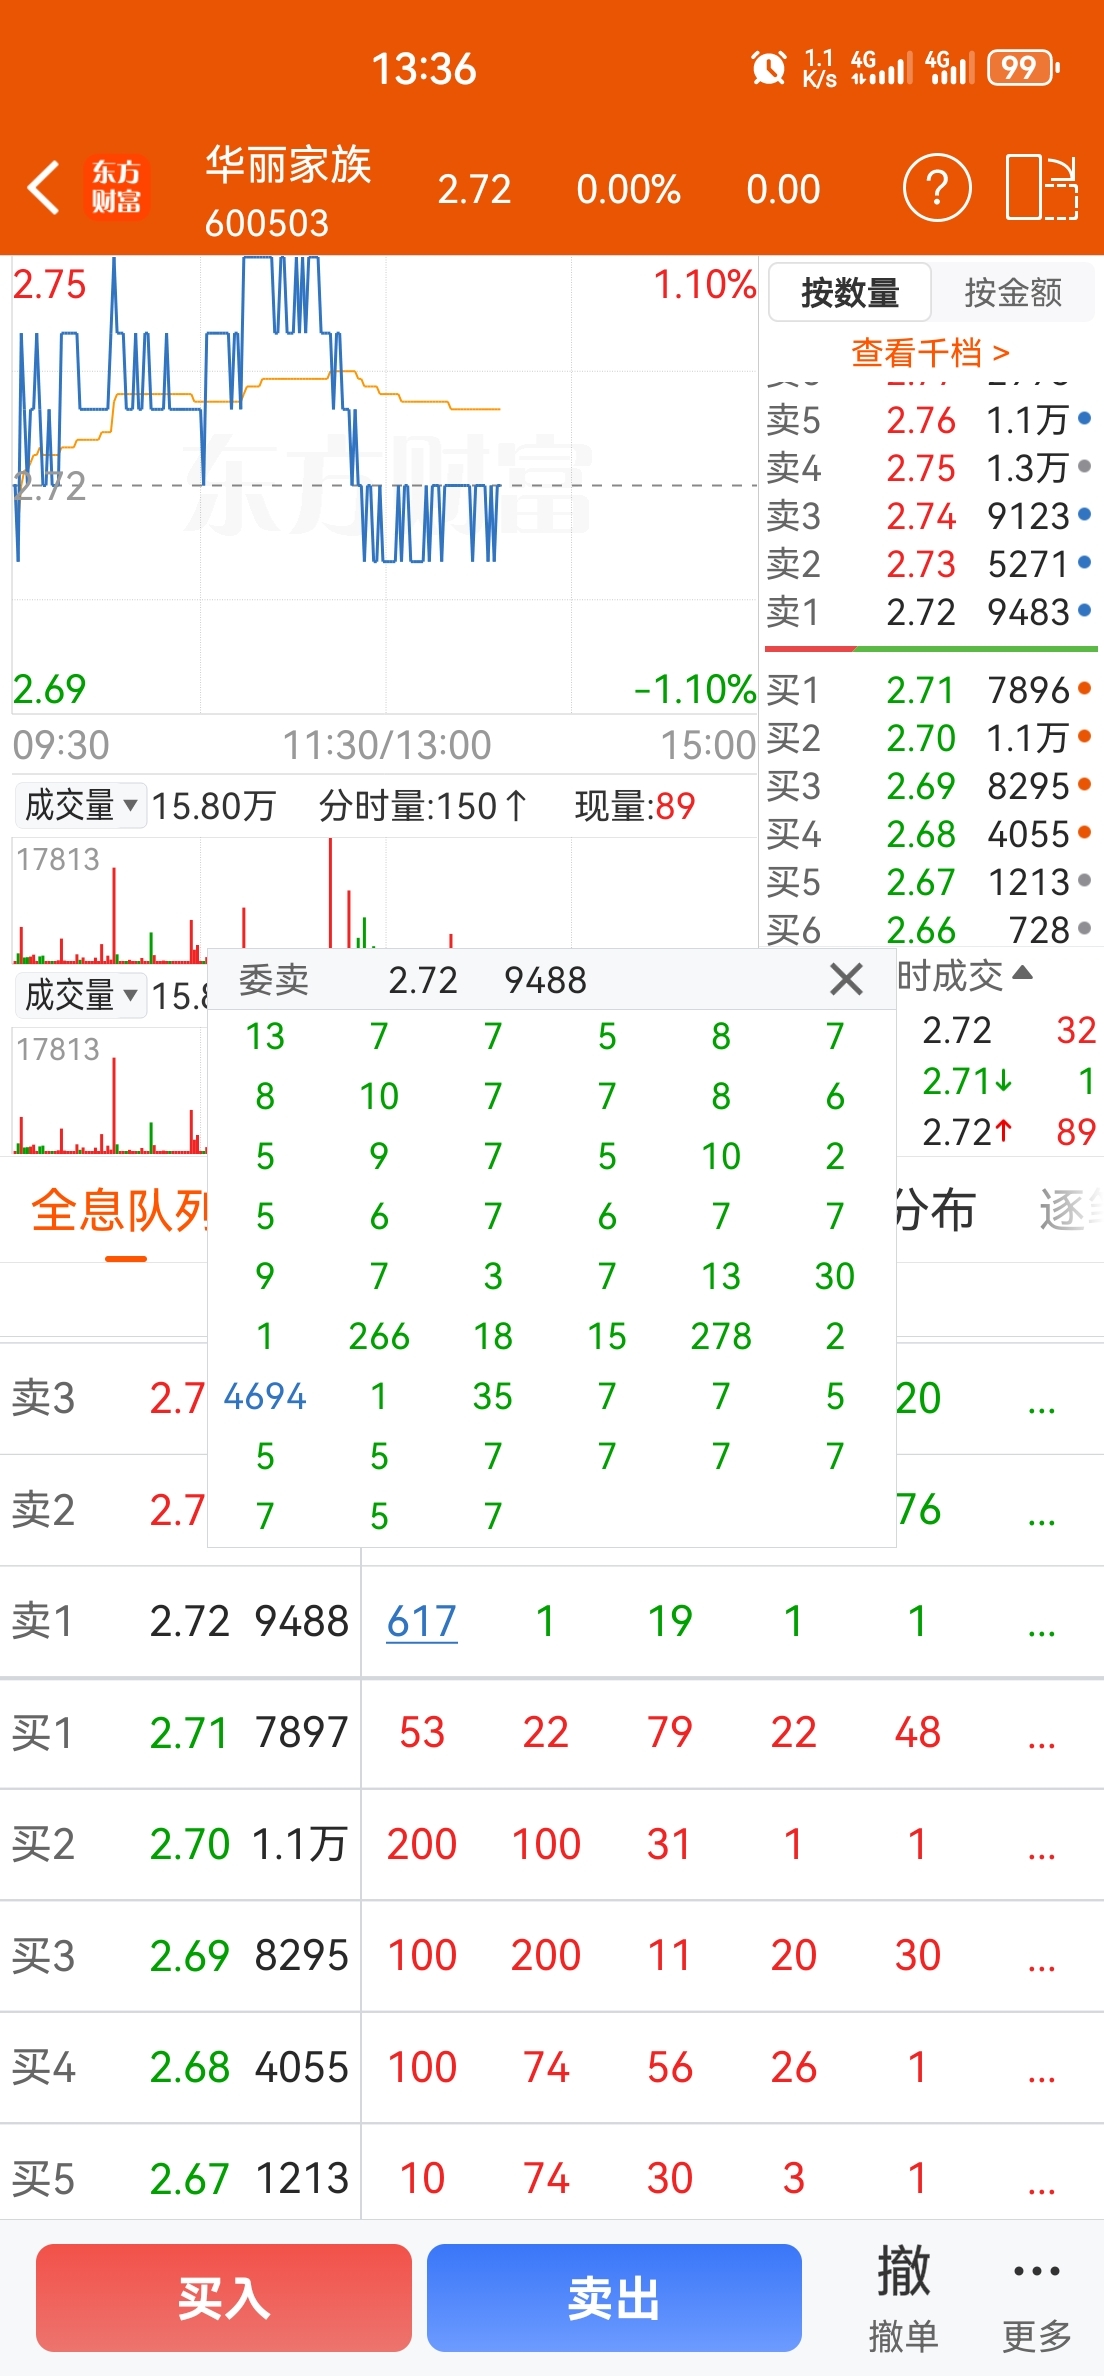
Task: Select the 卖1 2.72 order book row
Action: click(x=930, y=611)
